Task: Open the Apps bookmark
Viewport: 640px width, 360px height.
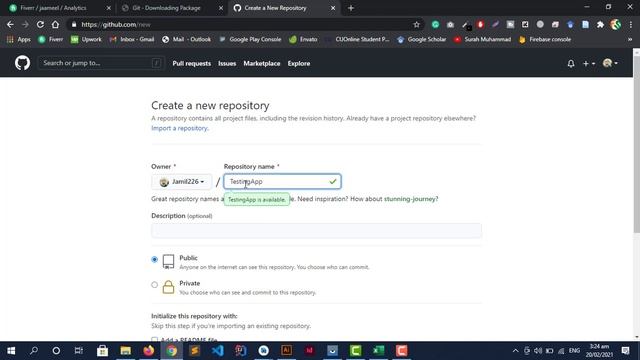Action: (19, 40)
